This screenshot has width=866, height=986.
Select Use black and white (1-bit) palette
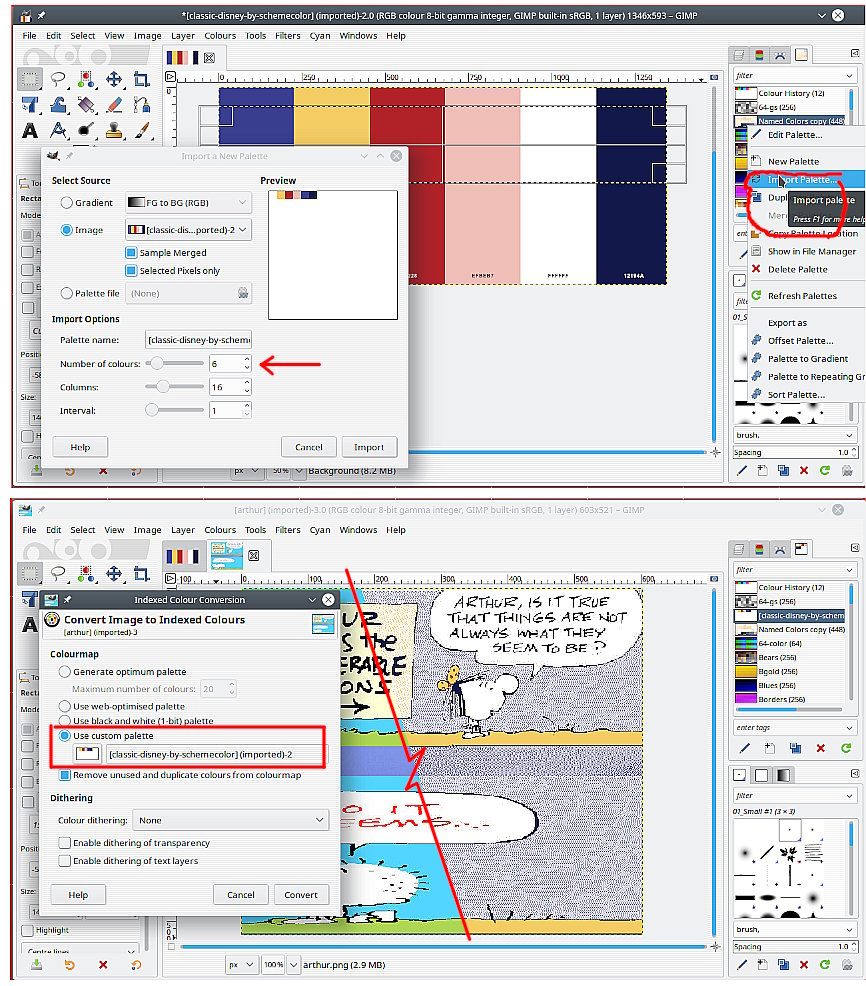tap(64, 721)
